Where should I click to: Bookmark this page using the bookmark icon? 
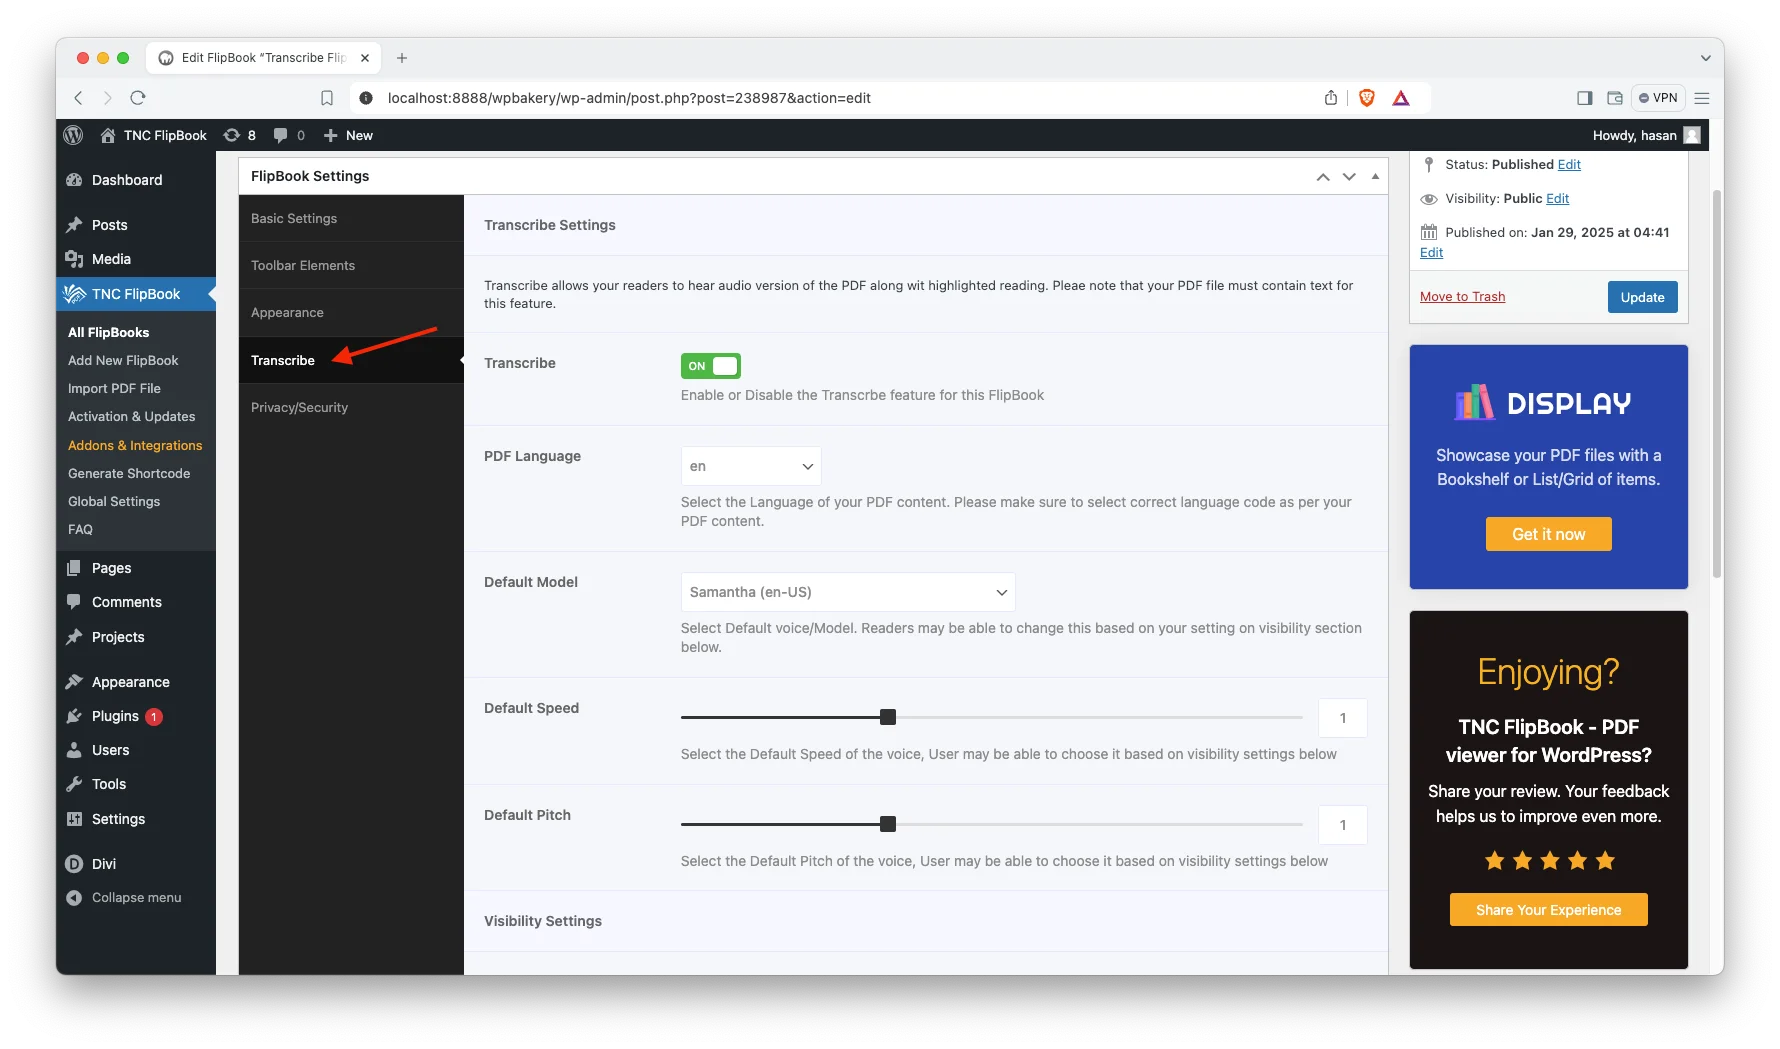coord(327,98)
